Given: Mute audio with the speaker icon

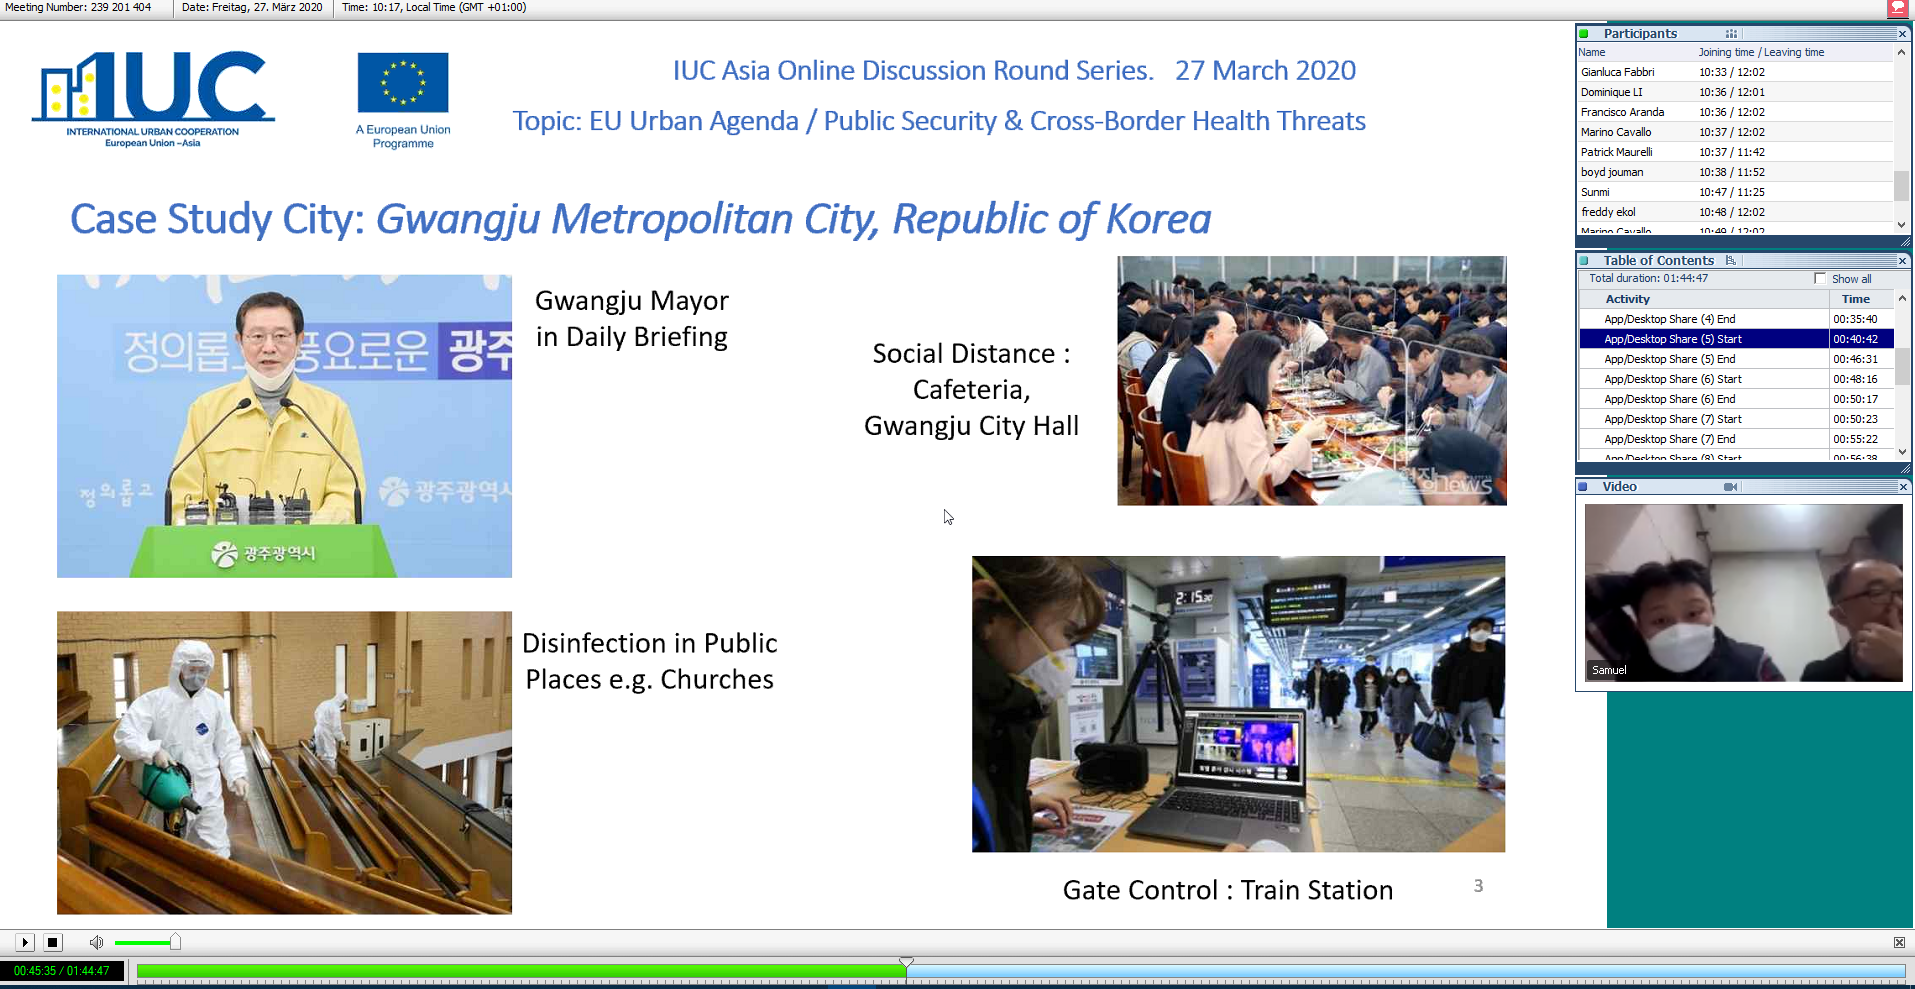Looking at the screenshot, I should pos(96,942).
